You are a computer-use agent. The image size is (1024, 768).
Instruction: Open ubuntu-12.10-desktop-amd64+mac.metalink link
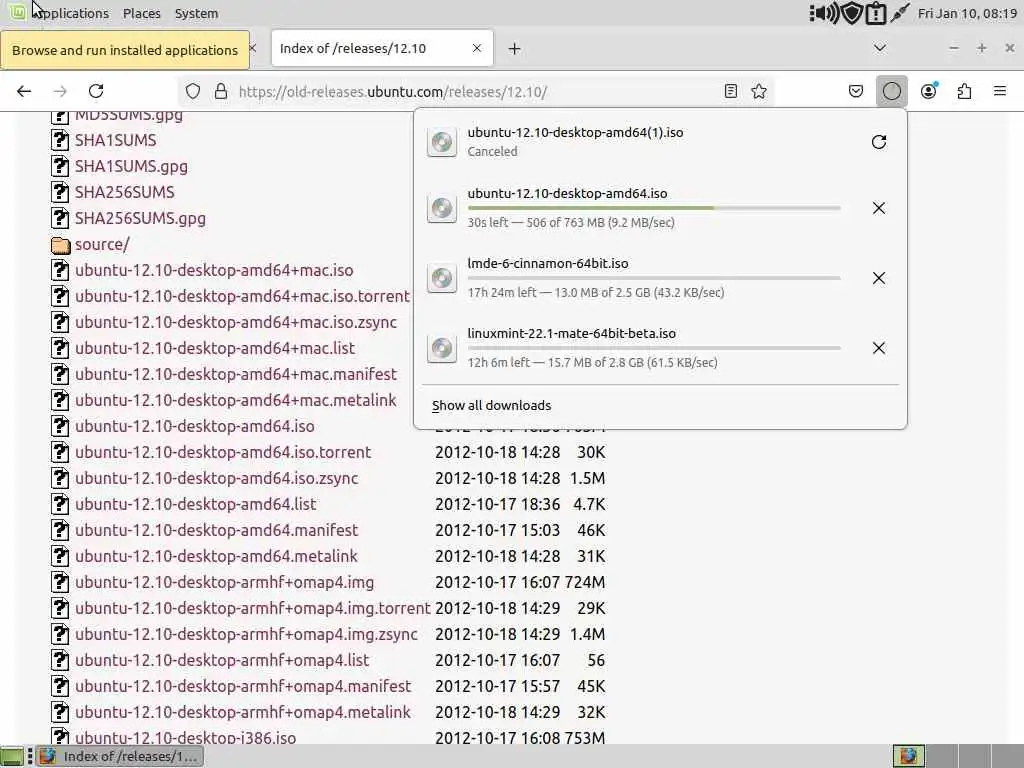click(236, 400)
